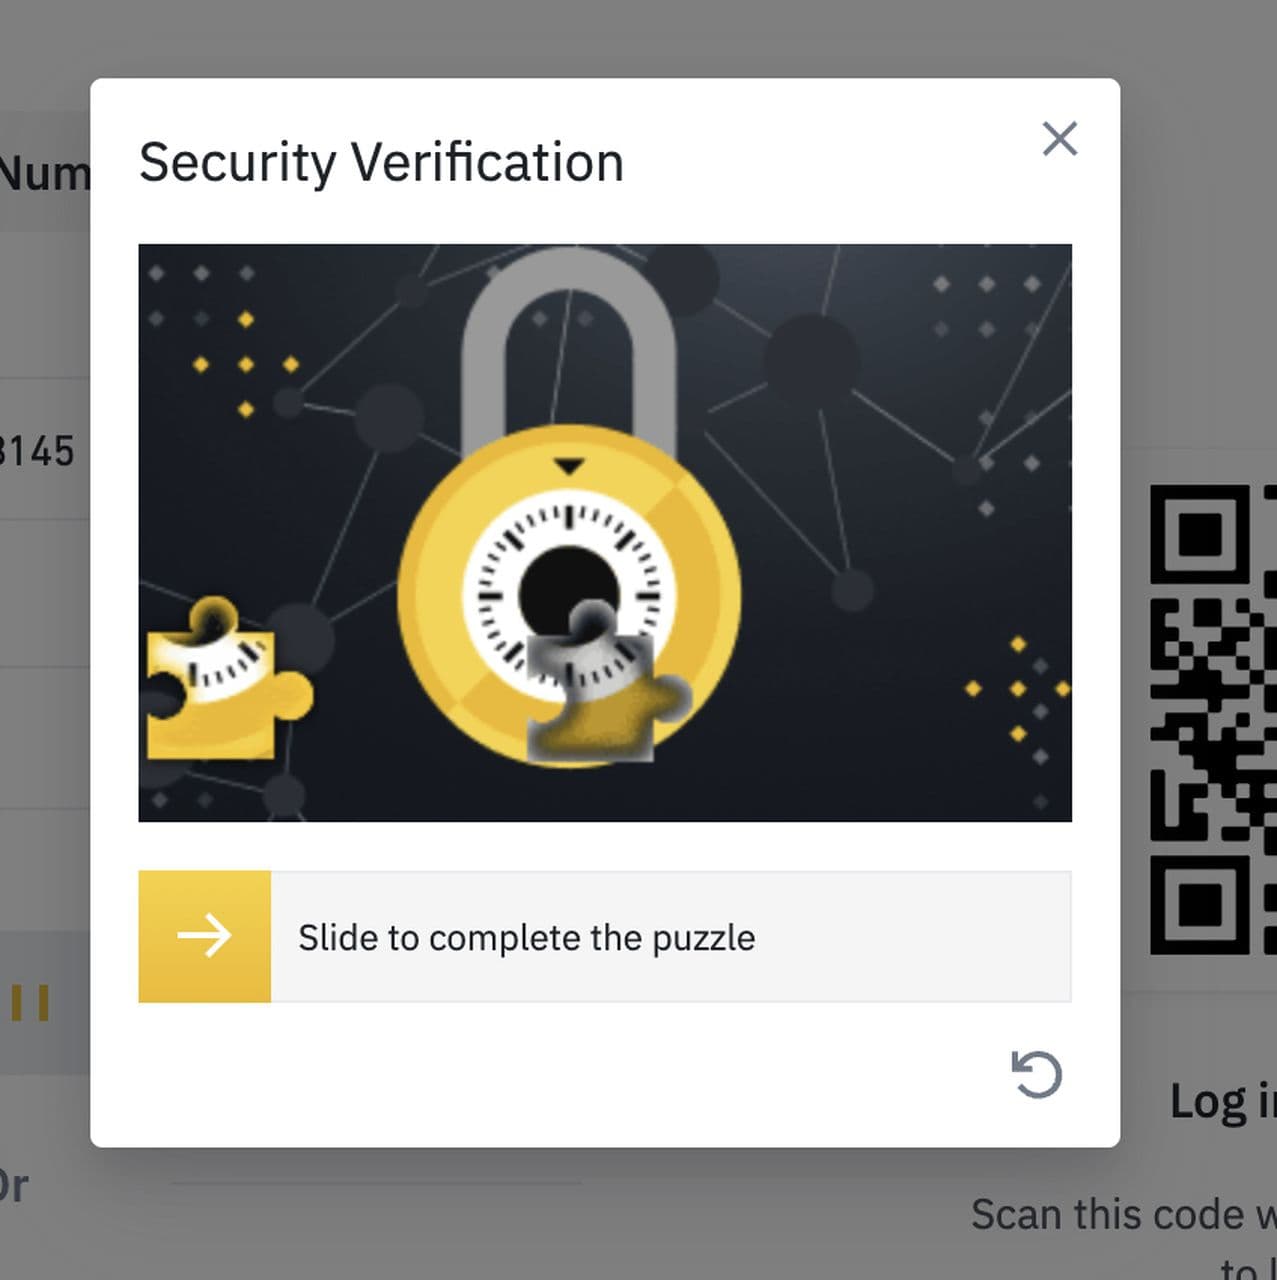This screenshot has width=1277, height=1280.
Task: Click the black triangle marker above the dial
Action: [569, 466]
